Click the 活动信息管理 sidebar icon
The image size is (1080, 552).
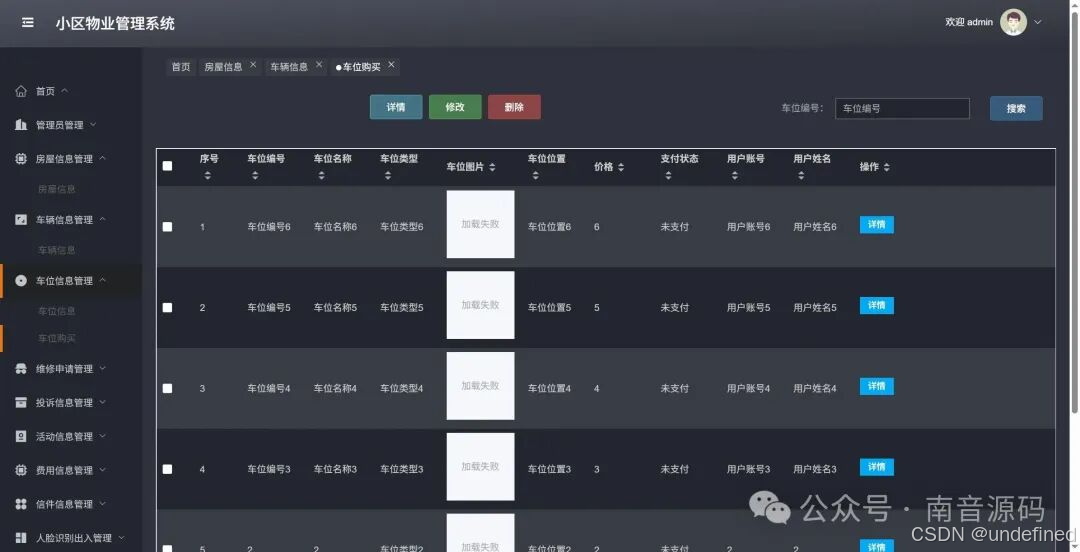[21, 436]
